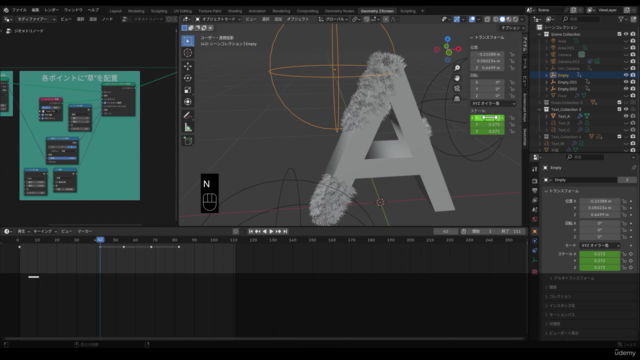This screenshot has width=640, height=360.
Task: Click the red X axis on navigation gizmo
Action: [x=458, y=49]
